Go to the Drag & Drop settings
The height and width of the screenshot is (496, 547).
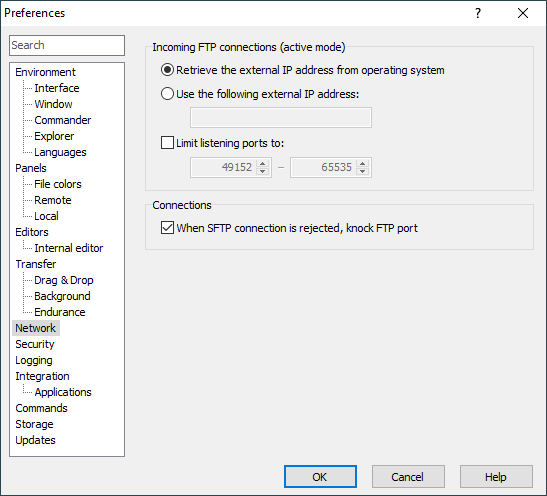64,280
